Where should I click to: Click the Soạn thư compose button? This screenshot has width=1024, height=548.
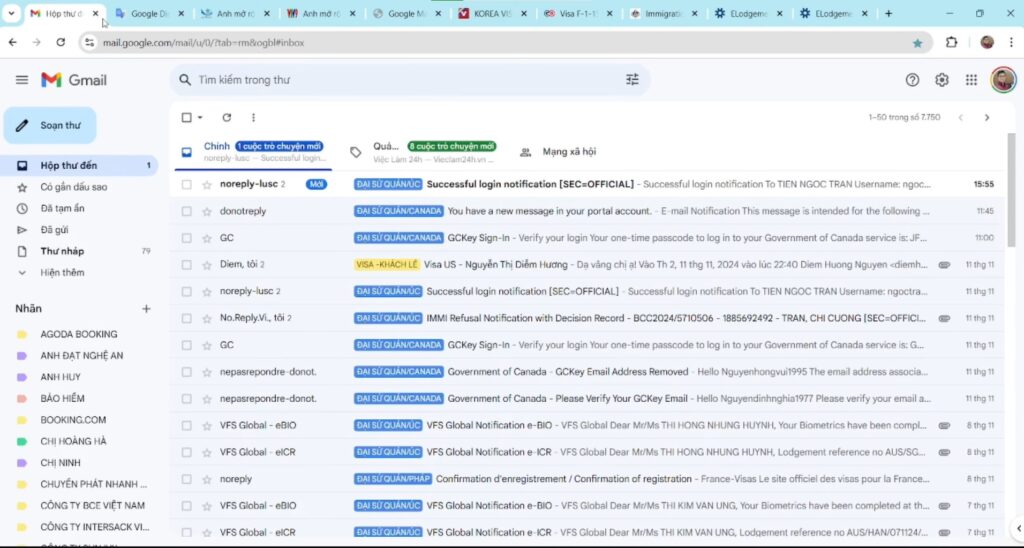click(50, 125)
